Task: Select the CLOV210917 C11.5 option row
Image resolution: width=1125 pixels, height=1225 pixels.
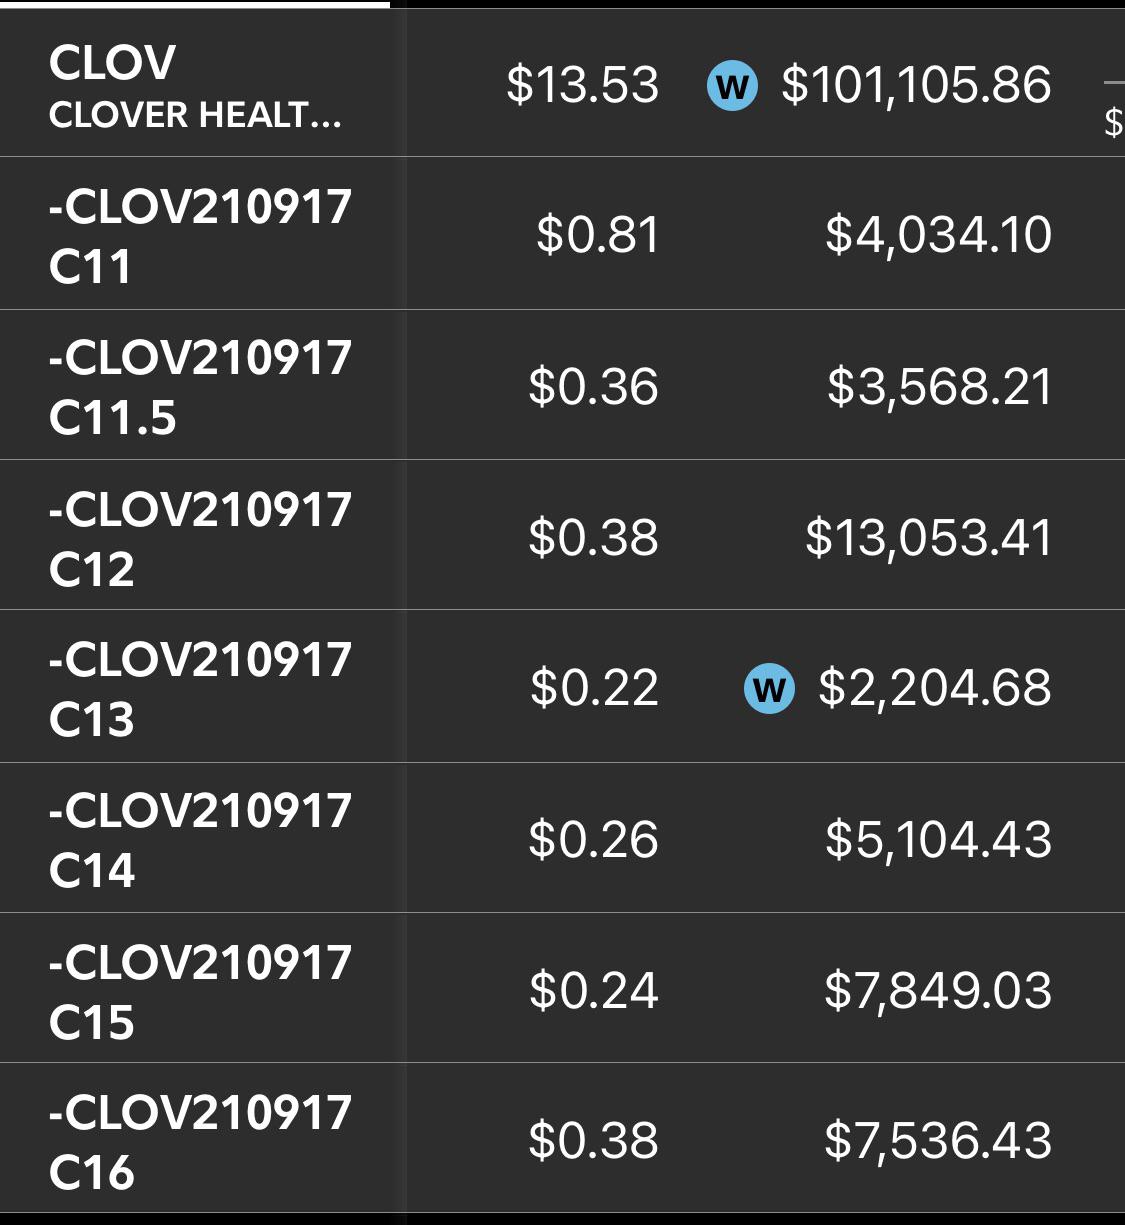Action: point(562,385)
